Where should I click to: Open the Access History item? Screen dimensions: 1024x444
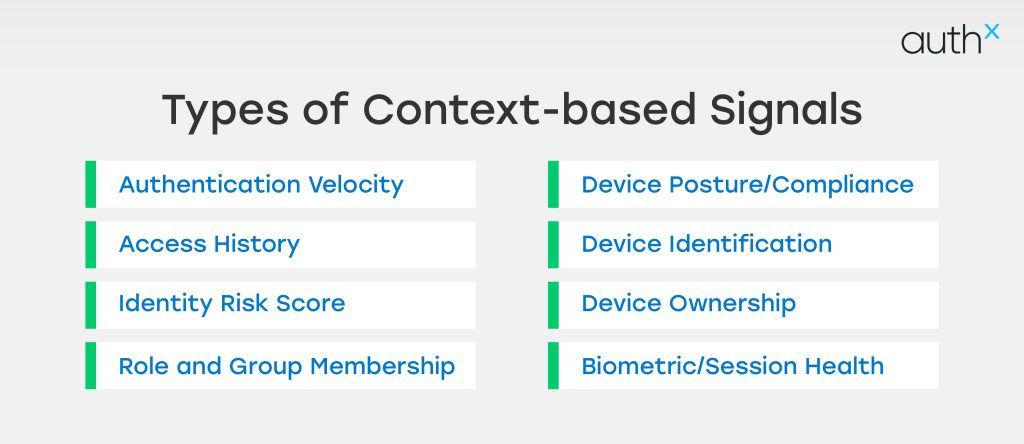coord(209,244)
